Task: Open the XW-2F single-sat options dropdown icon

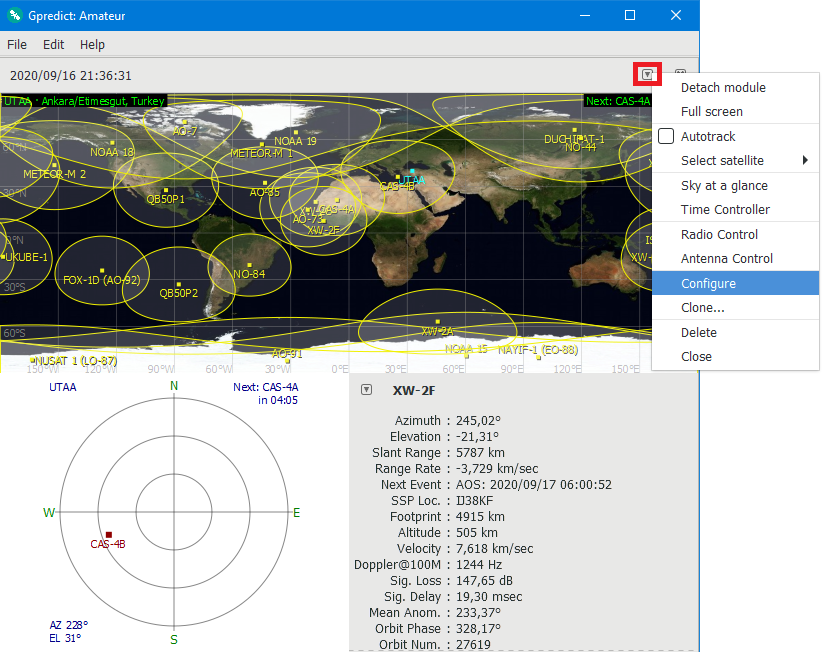Action: 366,389
